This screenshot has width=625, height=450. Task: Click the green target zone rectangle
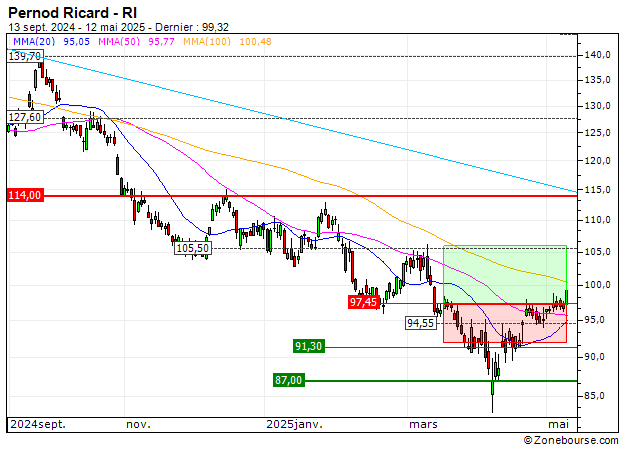[505, 272]
